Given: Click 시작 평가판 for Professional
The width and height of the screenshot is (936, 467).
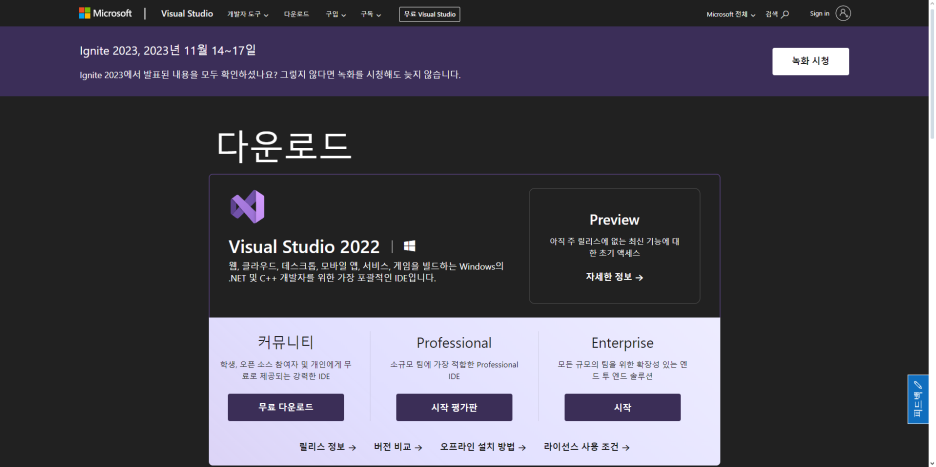Looking at the screenshot, I should click(x=454, y=407).
